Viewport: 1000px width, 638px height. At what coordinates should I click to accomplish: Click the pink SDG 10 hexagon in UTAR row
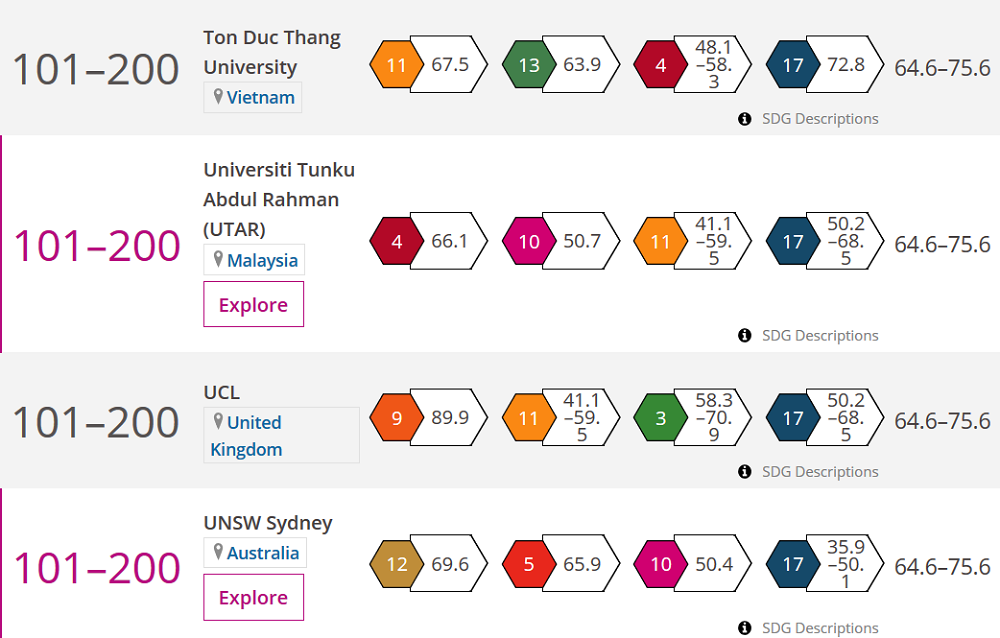click(529, 241)
